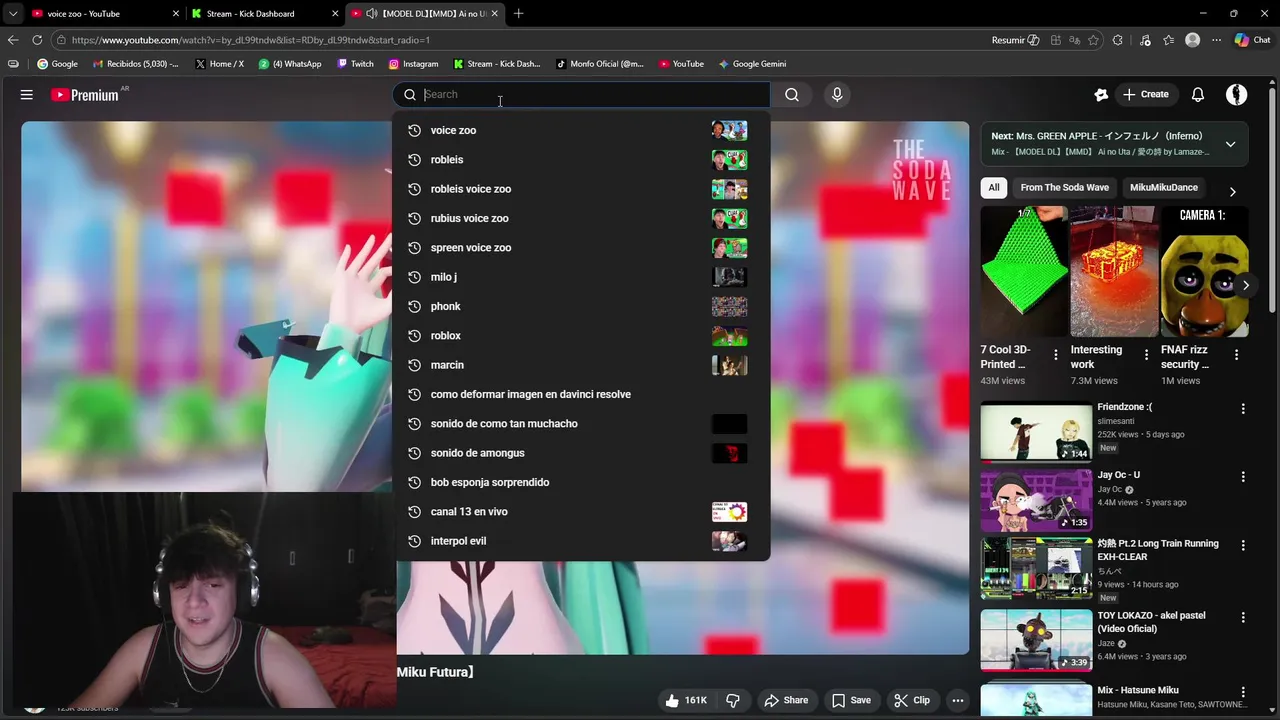Expand the Next mix playlist chevron
The width and height of the screenshot is (1280, 720).
pyautogui.click(x=1230, y=144)
